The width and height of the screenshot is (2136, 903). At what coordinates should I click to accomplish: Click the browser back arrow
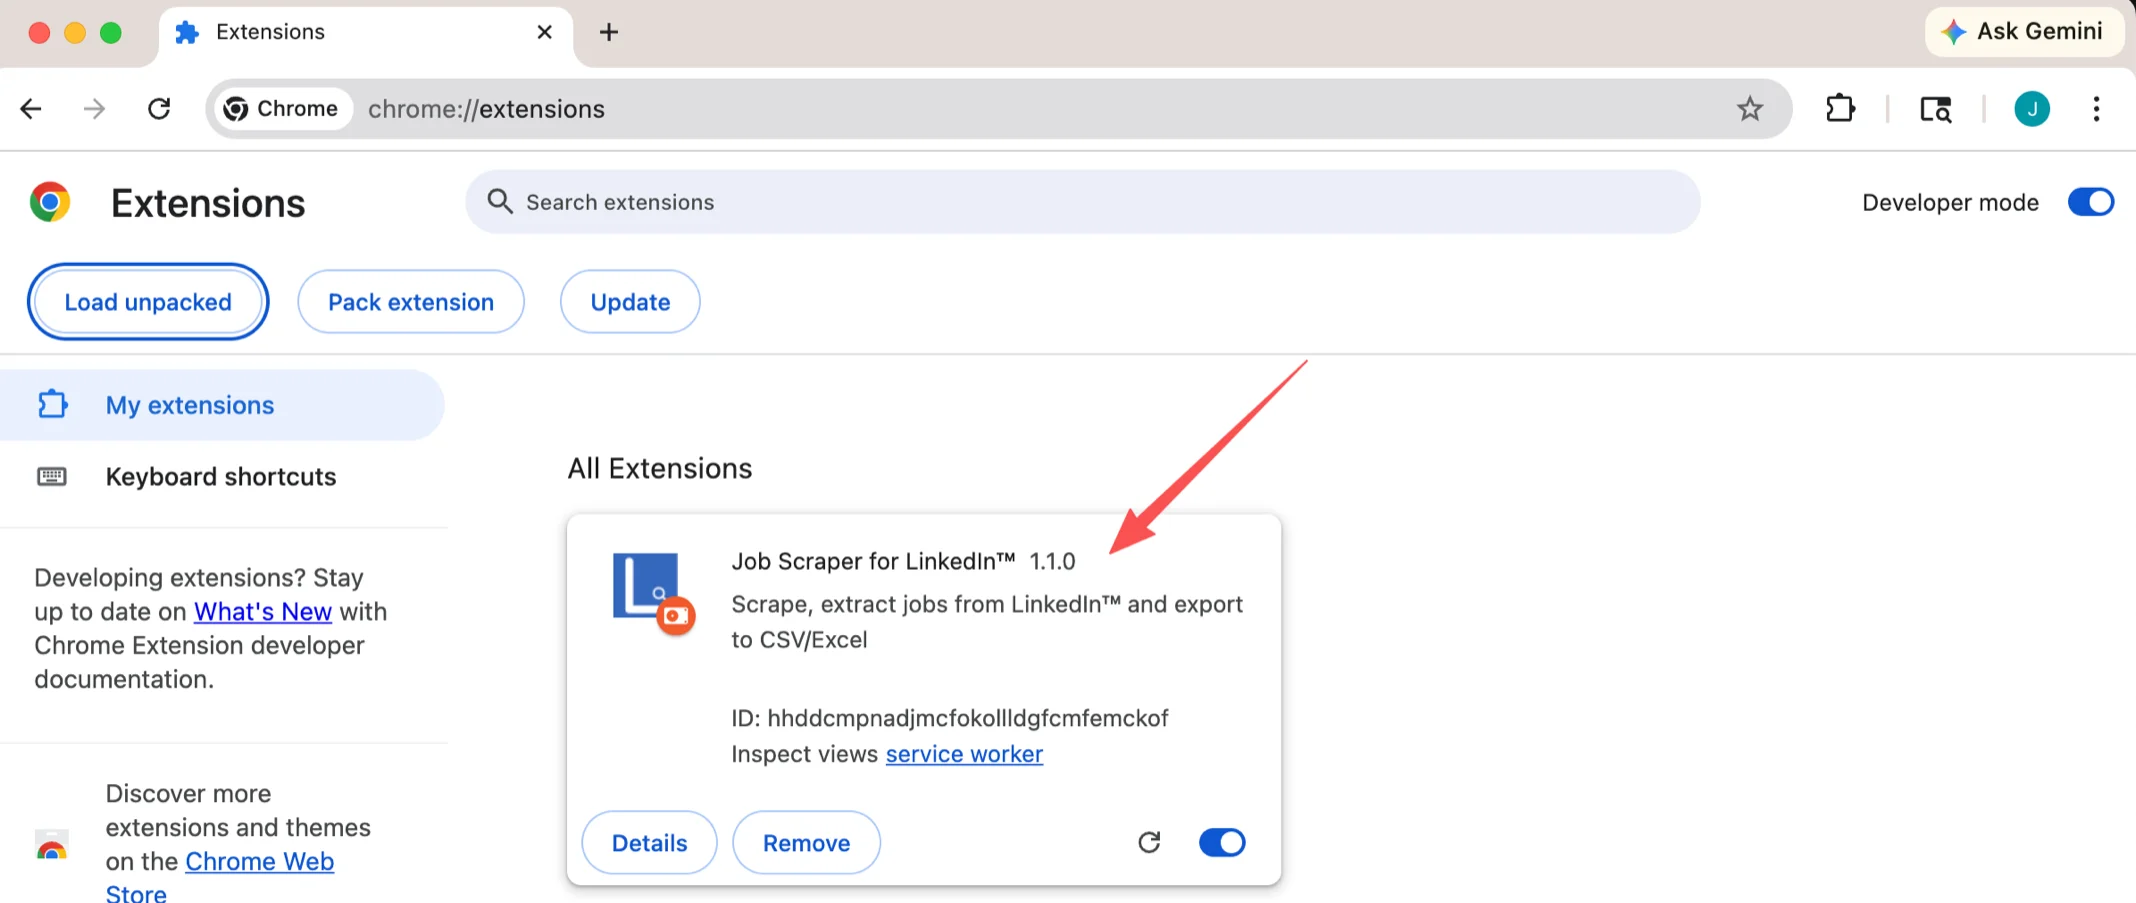[x=32, y=109]
